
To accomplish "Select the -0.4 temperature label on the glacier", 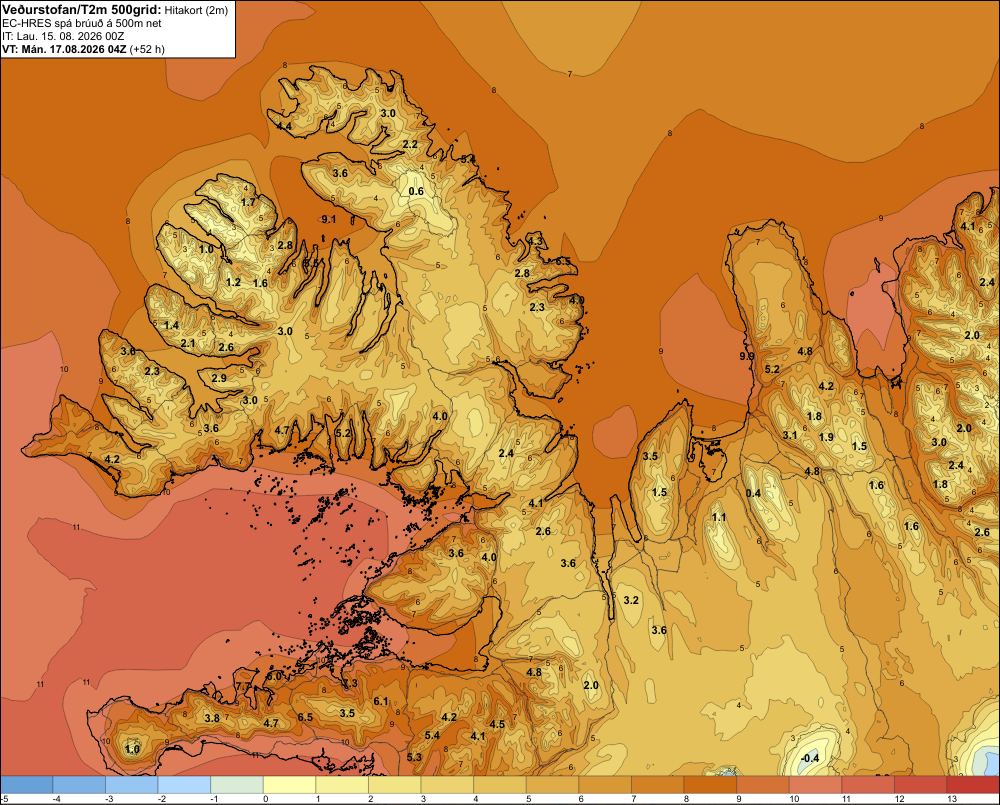I will coord(809,758).
